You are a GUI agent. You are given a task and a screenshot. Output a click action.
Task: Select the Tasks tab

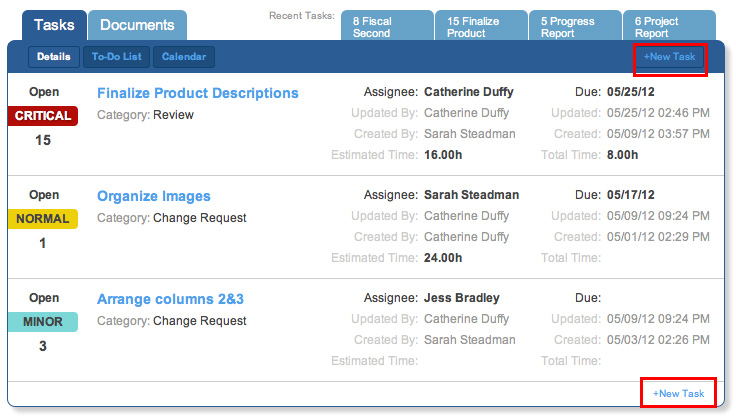point(54,25)
